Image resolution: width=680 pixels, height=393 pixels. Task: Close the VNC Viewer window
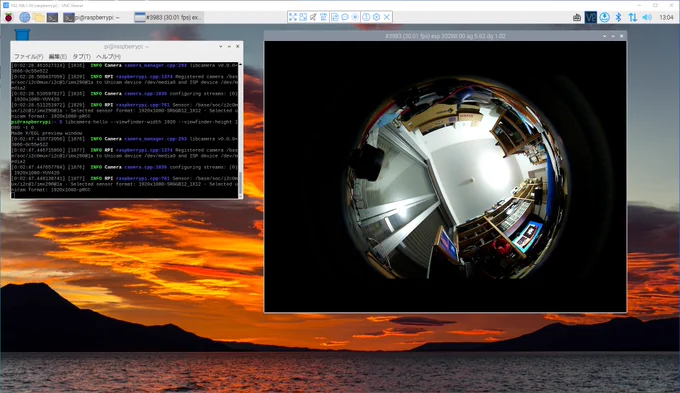point(672,5)
